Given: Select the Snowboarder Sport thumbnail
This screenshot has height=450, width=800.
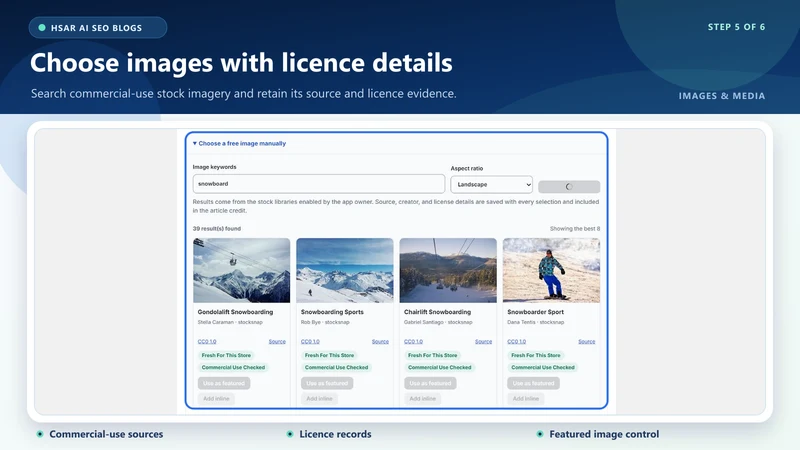Looking at the screenshot, I should point(552,270).
